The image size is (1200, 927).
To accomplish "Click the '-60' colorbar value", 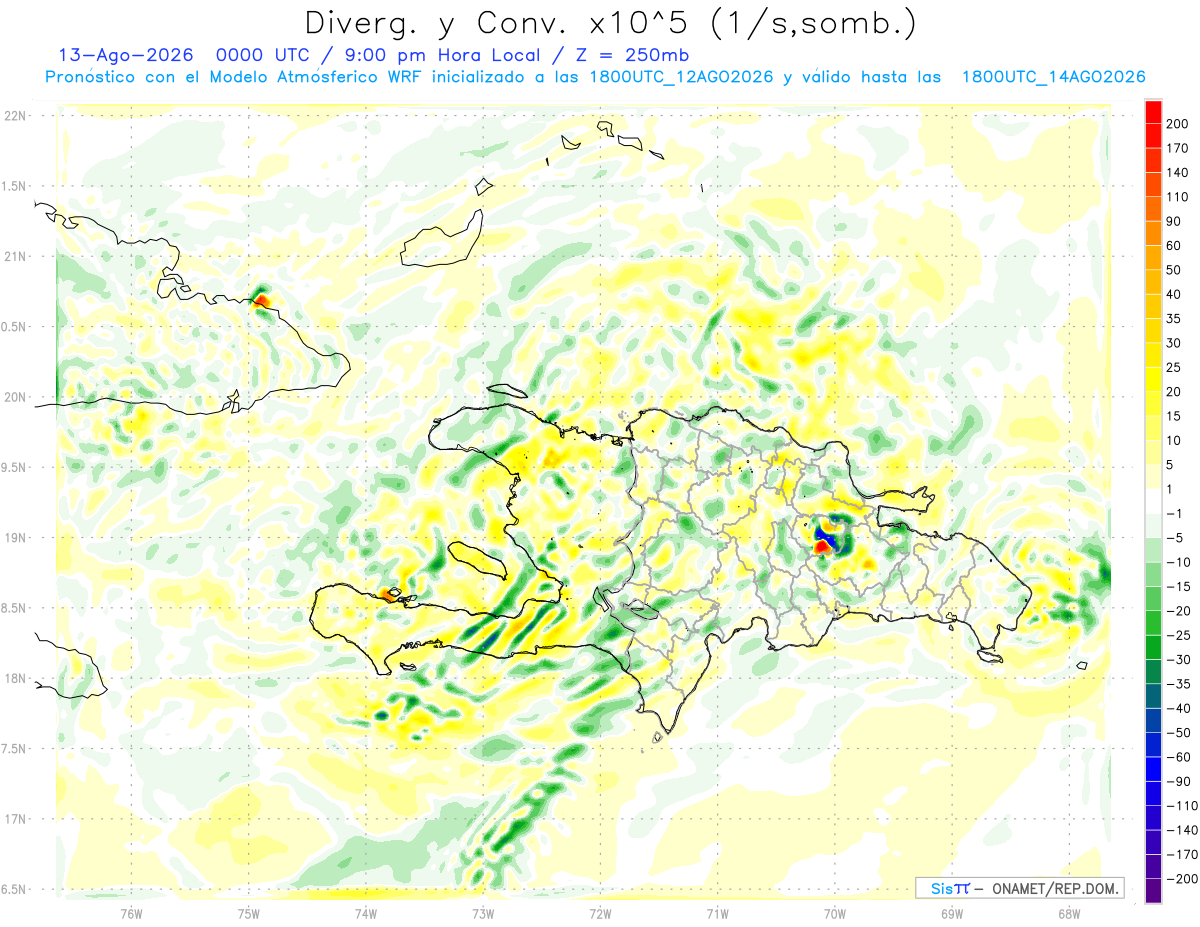I will [x=1178, y=757].
